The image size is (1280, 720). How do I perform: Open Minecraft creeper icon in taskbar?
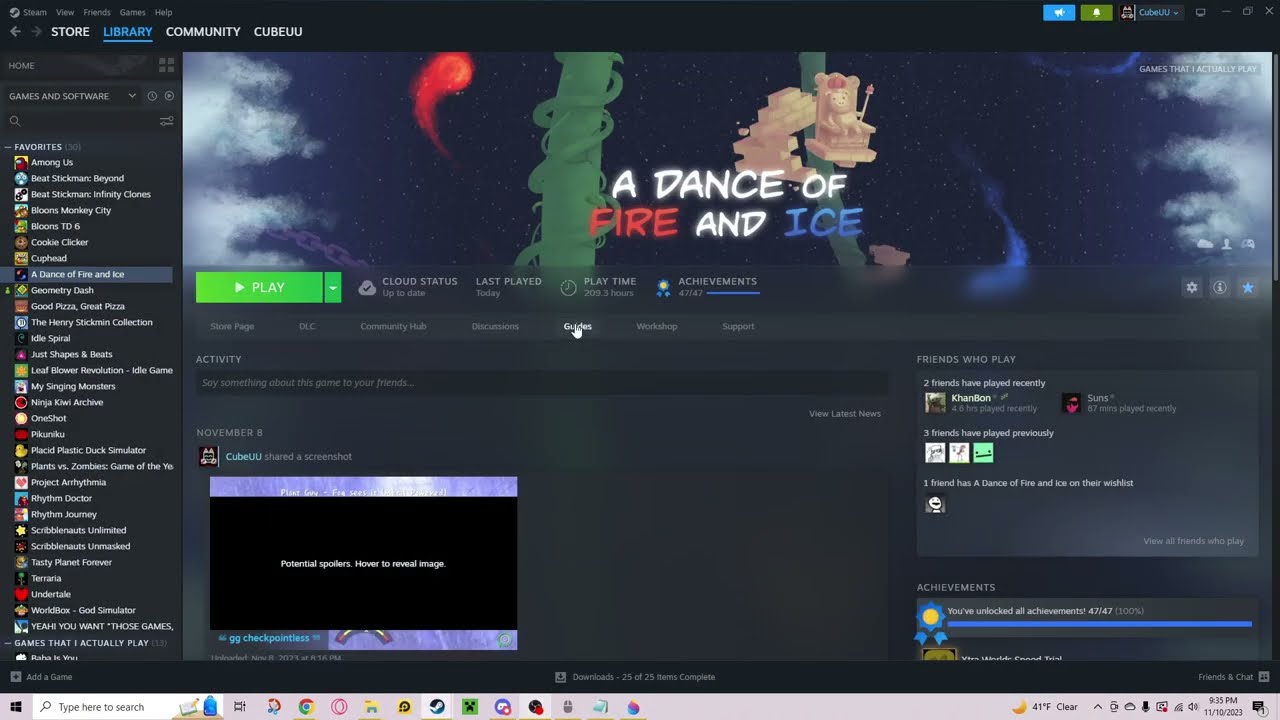click(470, 707)
